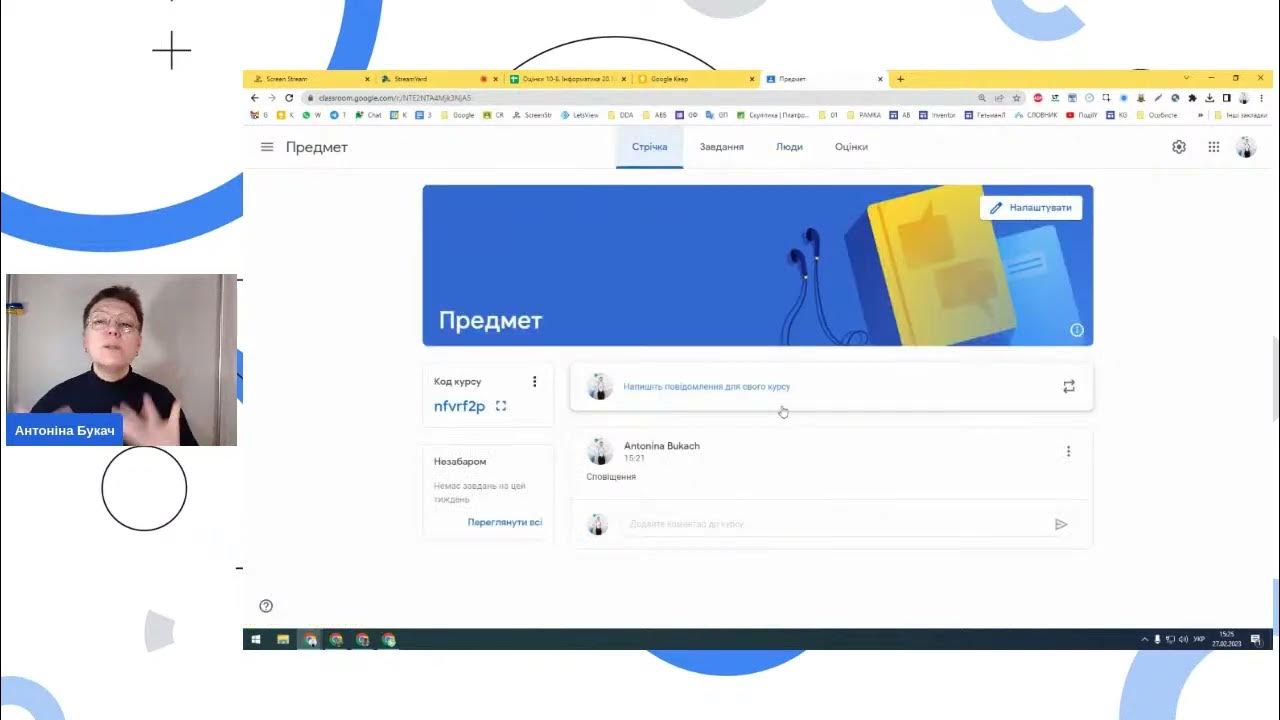Open the browser extensions puzzle icon
The width and height of the screenshot is (1280, 720).
(1192, 98)
